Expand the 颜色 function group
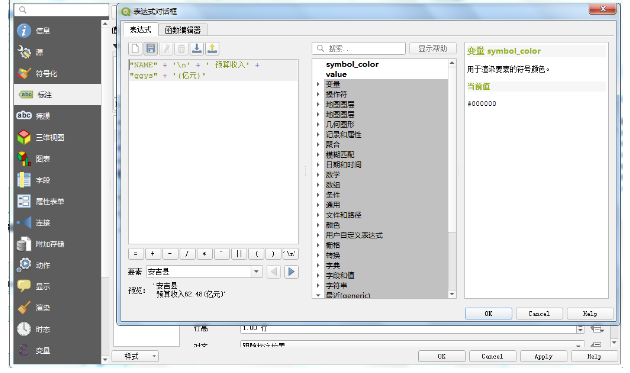 (318, 225)
